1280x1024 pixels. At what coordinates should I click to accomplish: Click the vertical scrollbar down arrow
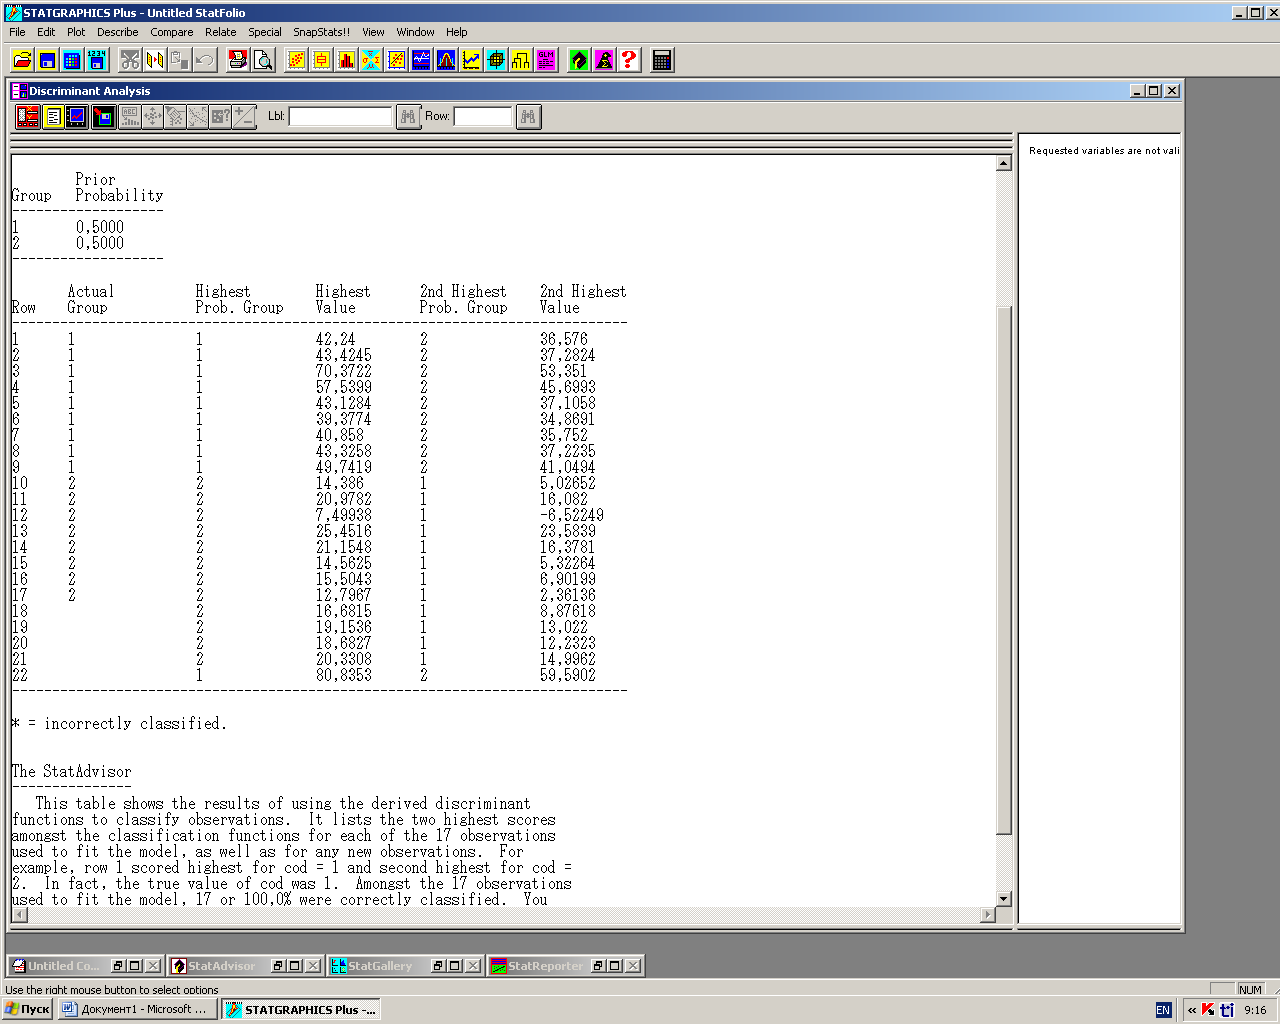pyautogui.click(x=1004, y=899)
